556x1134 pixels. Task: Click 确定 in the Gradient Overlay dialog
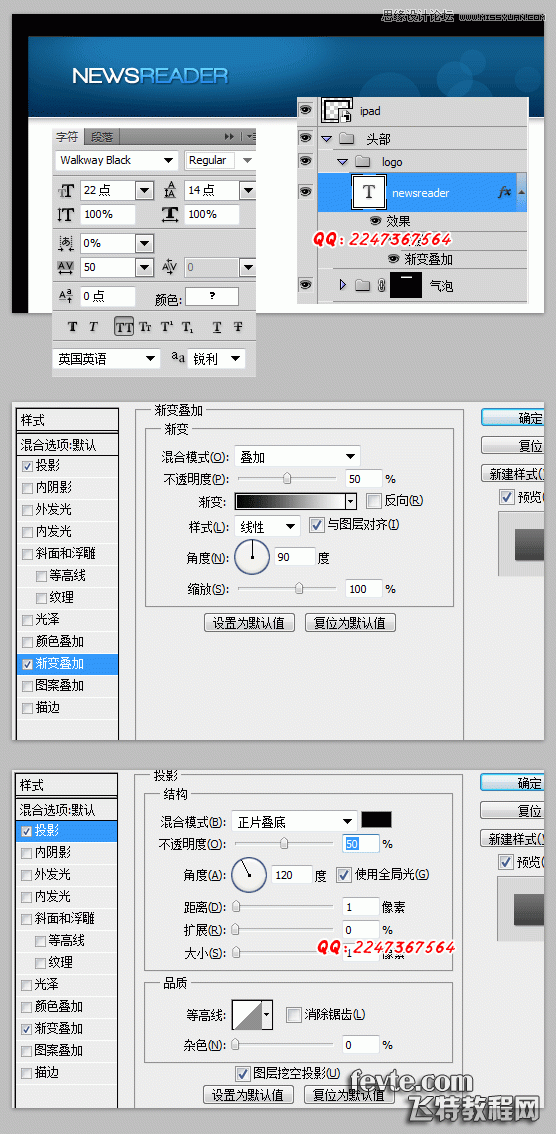(x=513, y=417)
